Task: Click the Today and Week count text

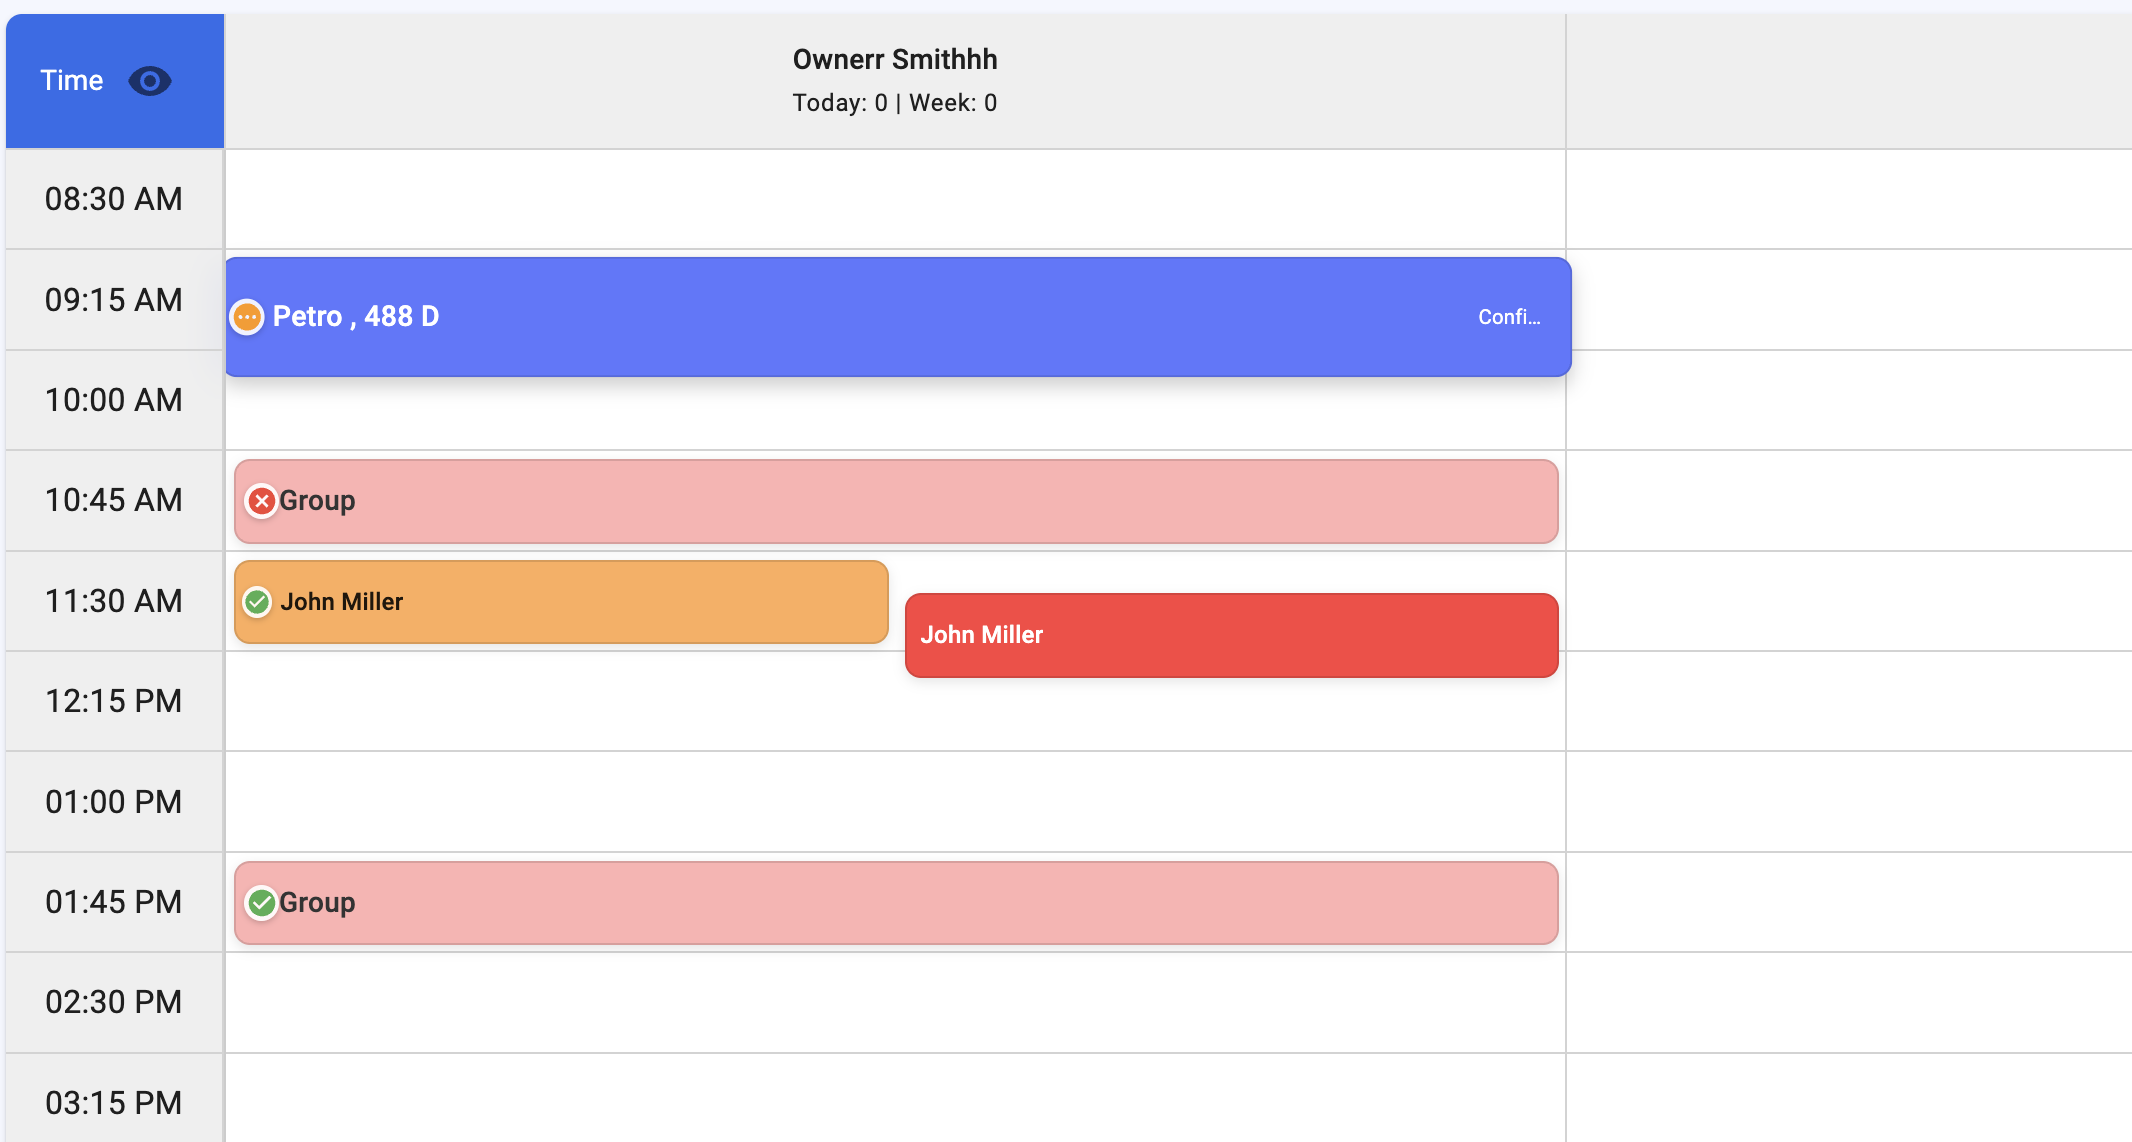Action: click(x=895, y=103)
